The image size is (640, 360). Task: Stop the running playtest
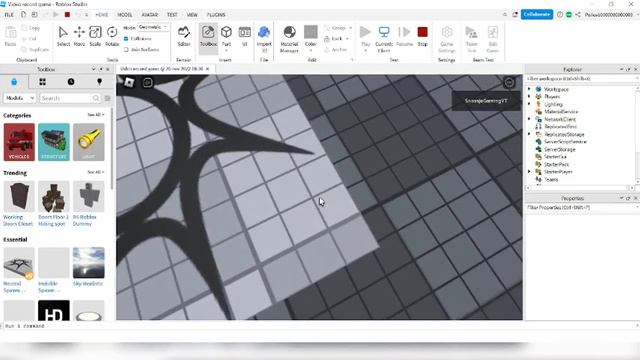422,36
